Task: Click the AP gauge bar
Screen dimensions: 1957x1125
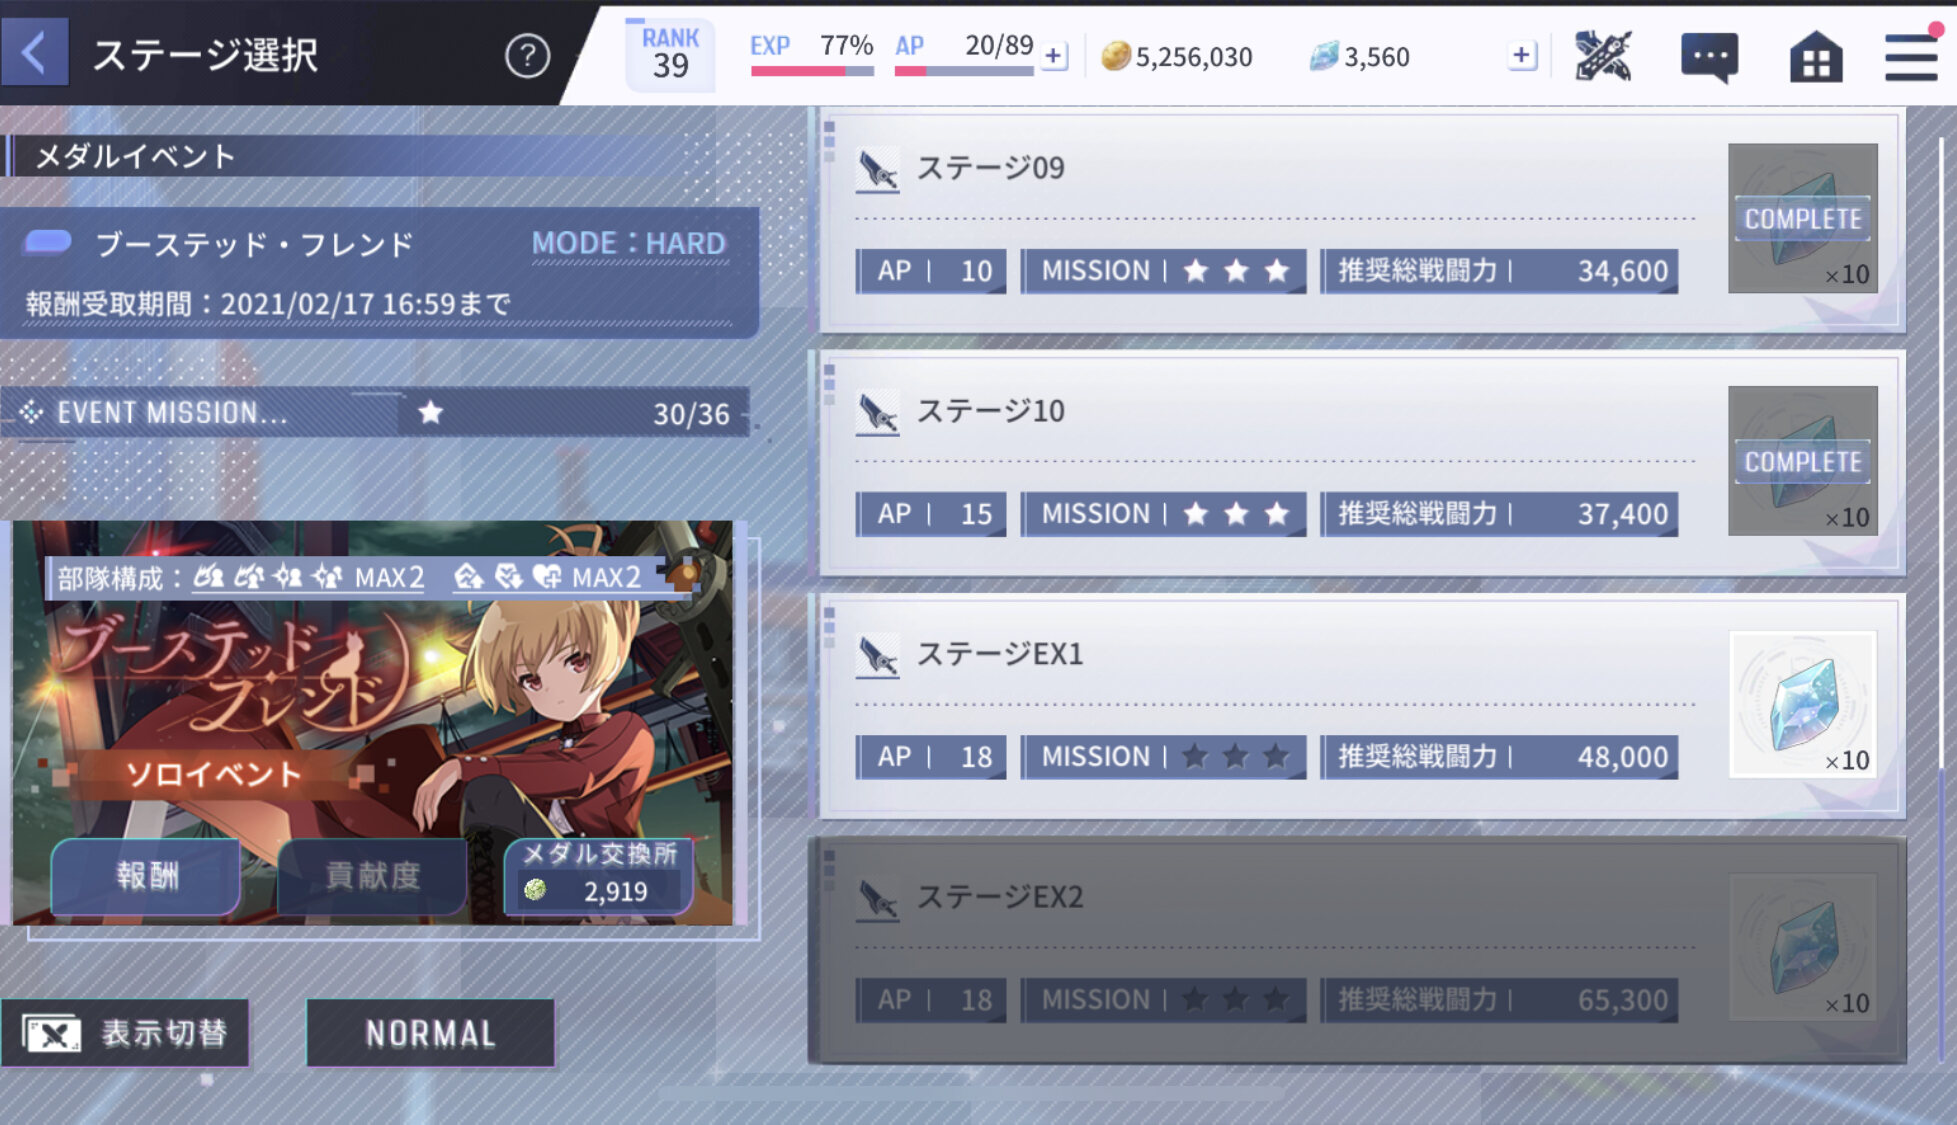Action: [x=963, y=71]
